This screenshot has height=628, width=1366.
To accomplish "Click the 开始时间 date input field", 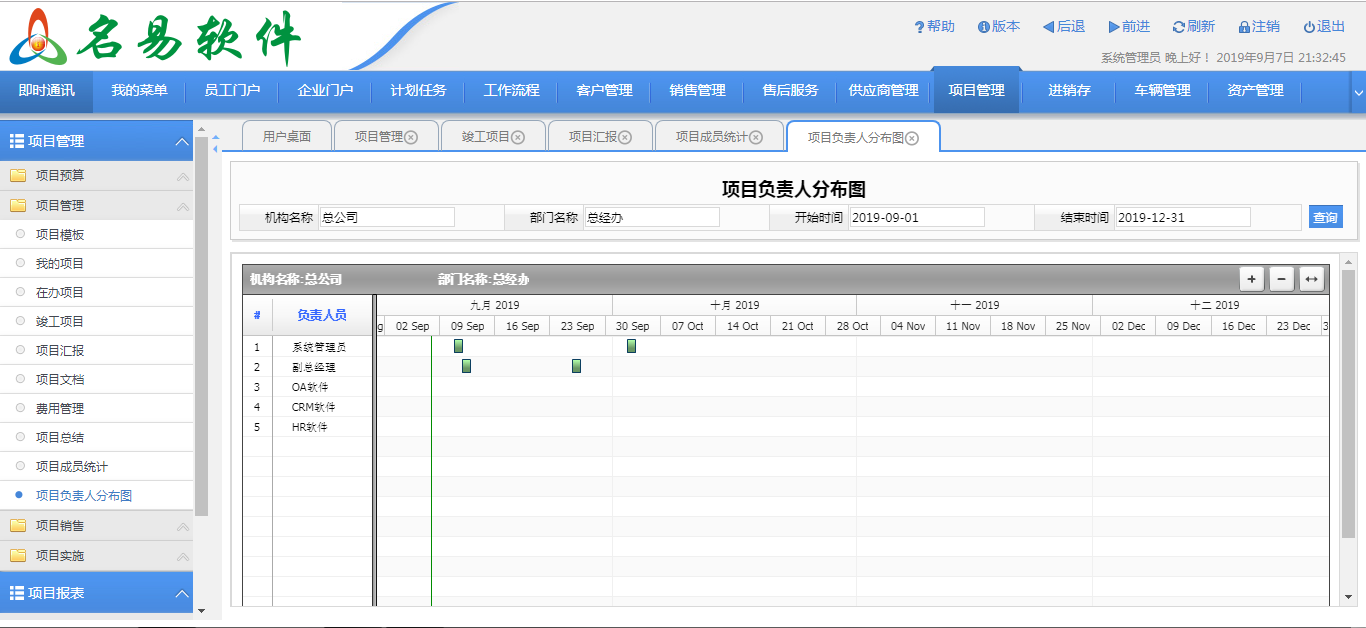I will [916, 217].
